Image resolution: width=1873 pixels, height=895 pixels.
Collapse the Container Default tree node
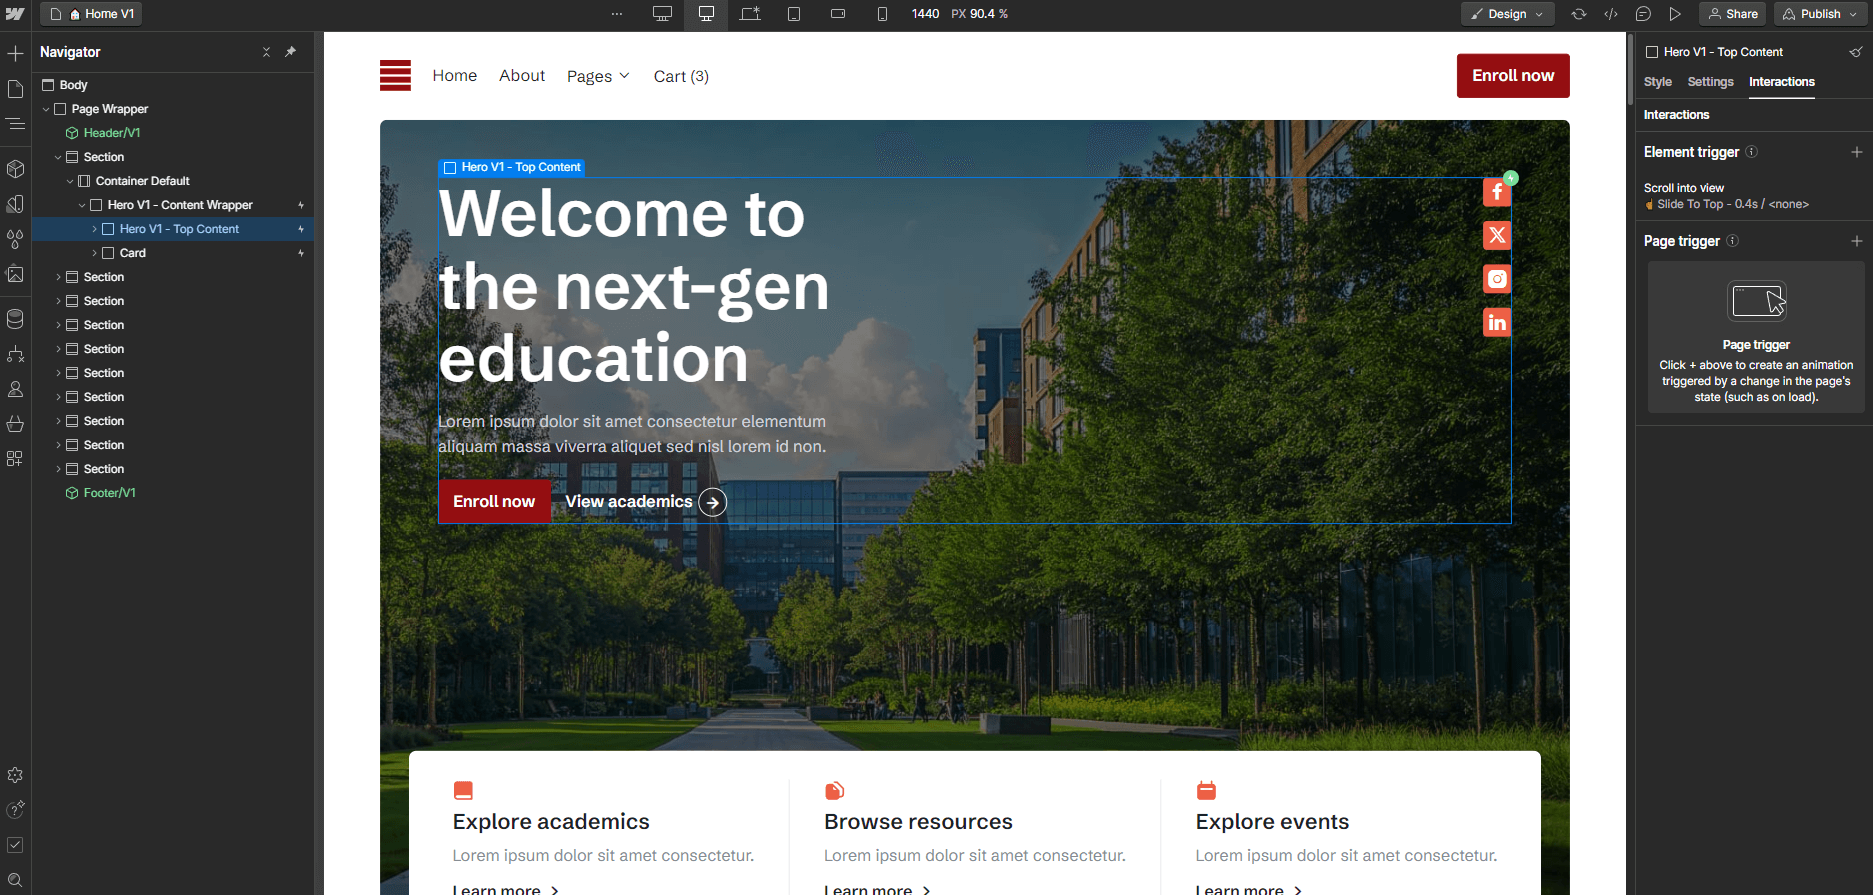tap(70, 181)
